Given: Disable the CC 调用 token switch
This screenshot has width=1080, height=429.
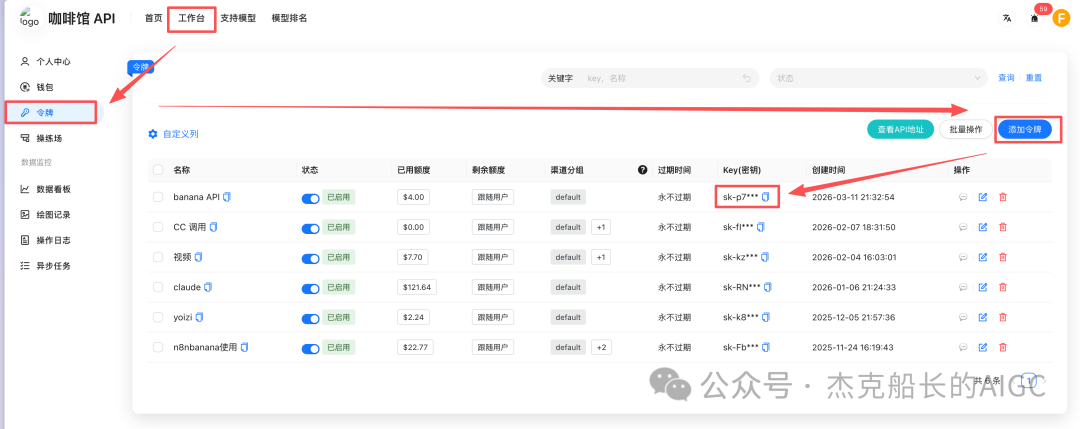Looking at the screenshot, I should pyautogui.click(x=311, y=228).
